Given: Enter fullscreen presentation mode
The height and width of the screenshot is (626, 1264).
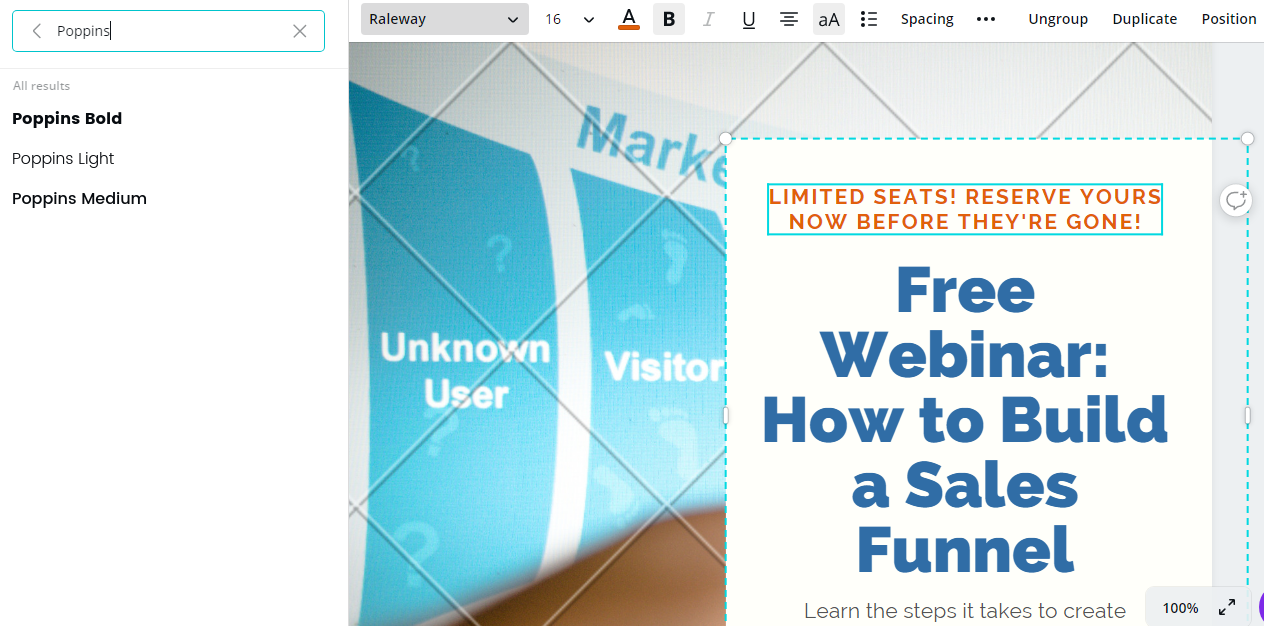Looking at the screenshot, I should (1227, 608).
